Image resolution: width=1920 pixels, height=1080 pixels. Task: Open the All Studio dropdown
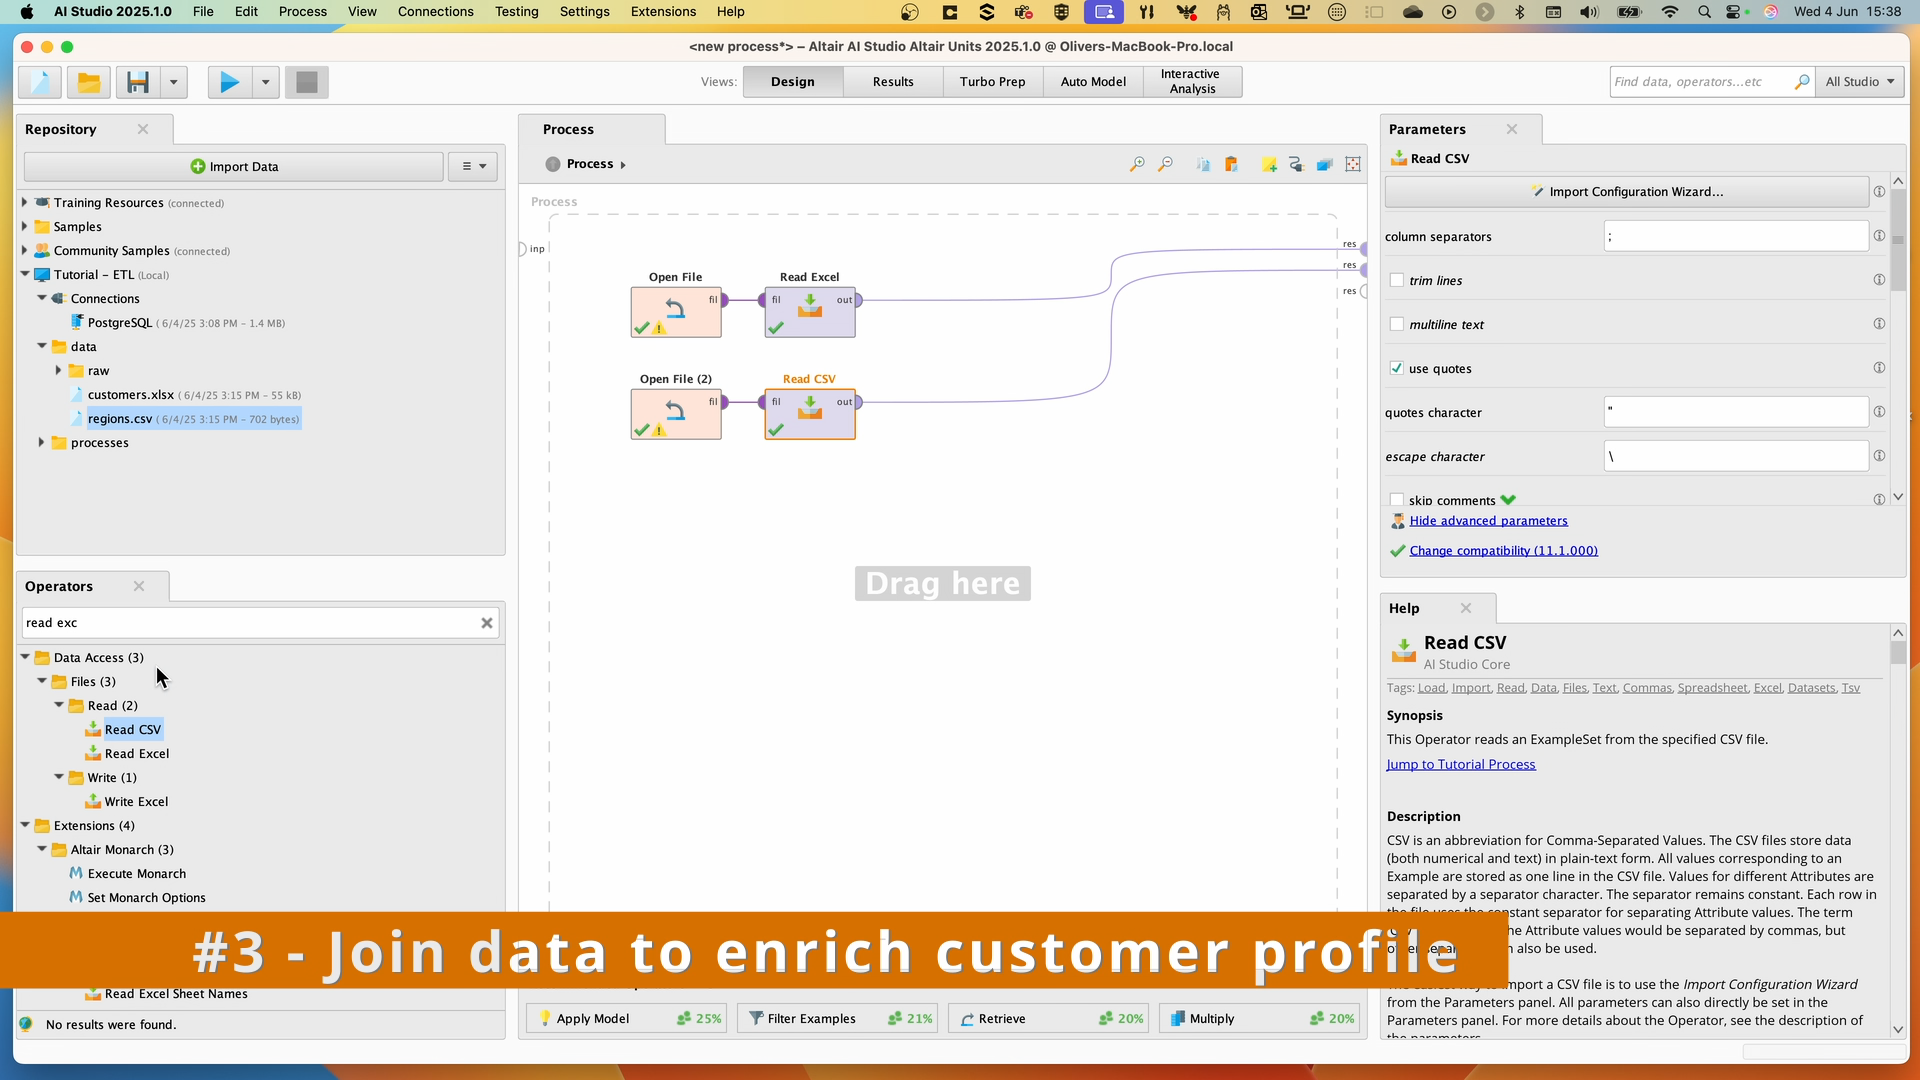[1860, 81]
